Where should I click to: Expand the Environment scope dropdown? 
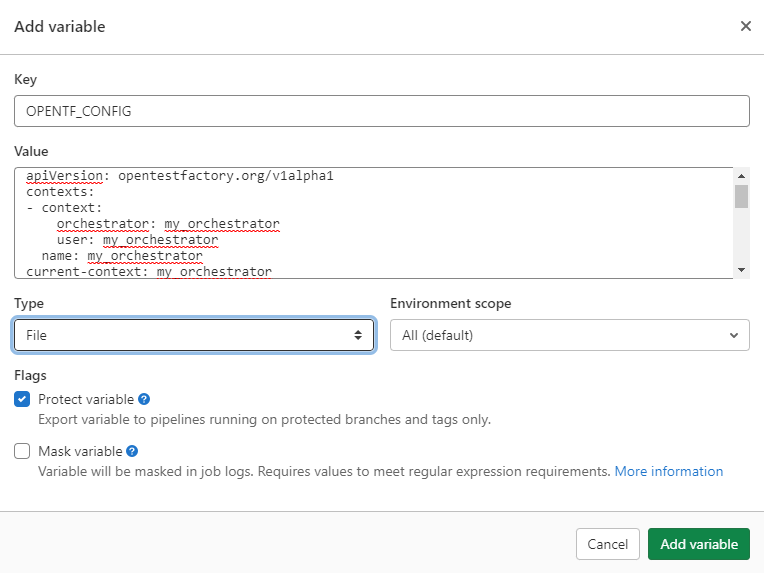point(570,335)
